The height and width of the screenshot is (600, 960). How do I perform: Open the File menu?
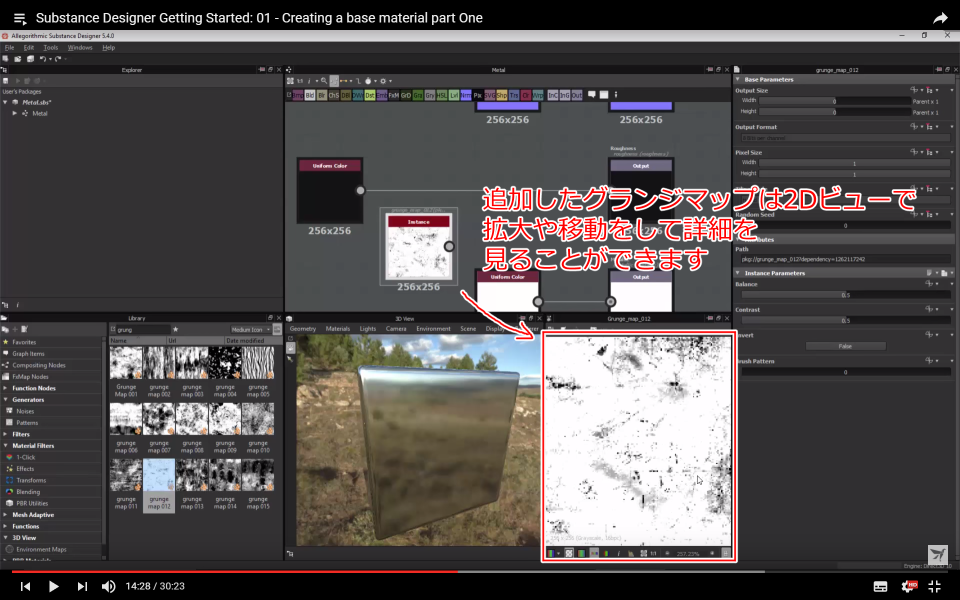[9, 47]
